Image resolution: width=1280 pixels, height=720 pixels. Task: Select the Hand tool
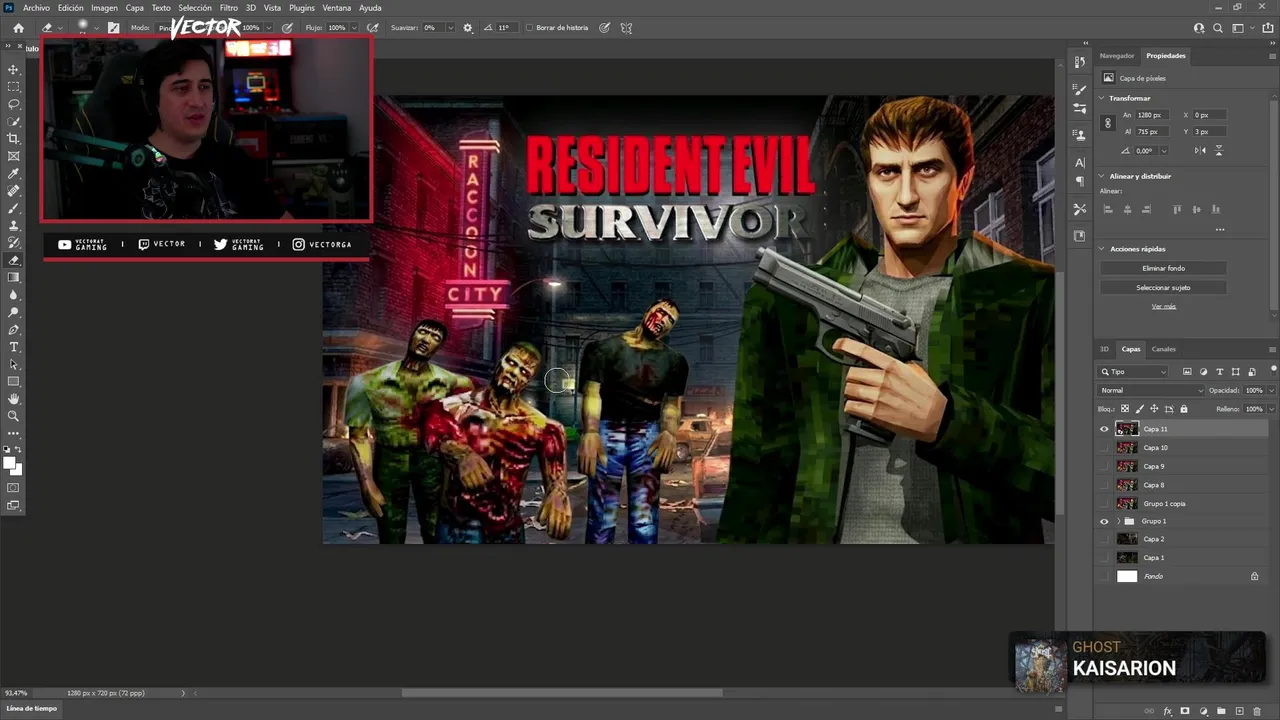click(14, 399)
